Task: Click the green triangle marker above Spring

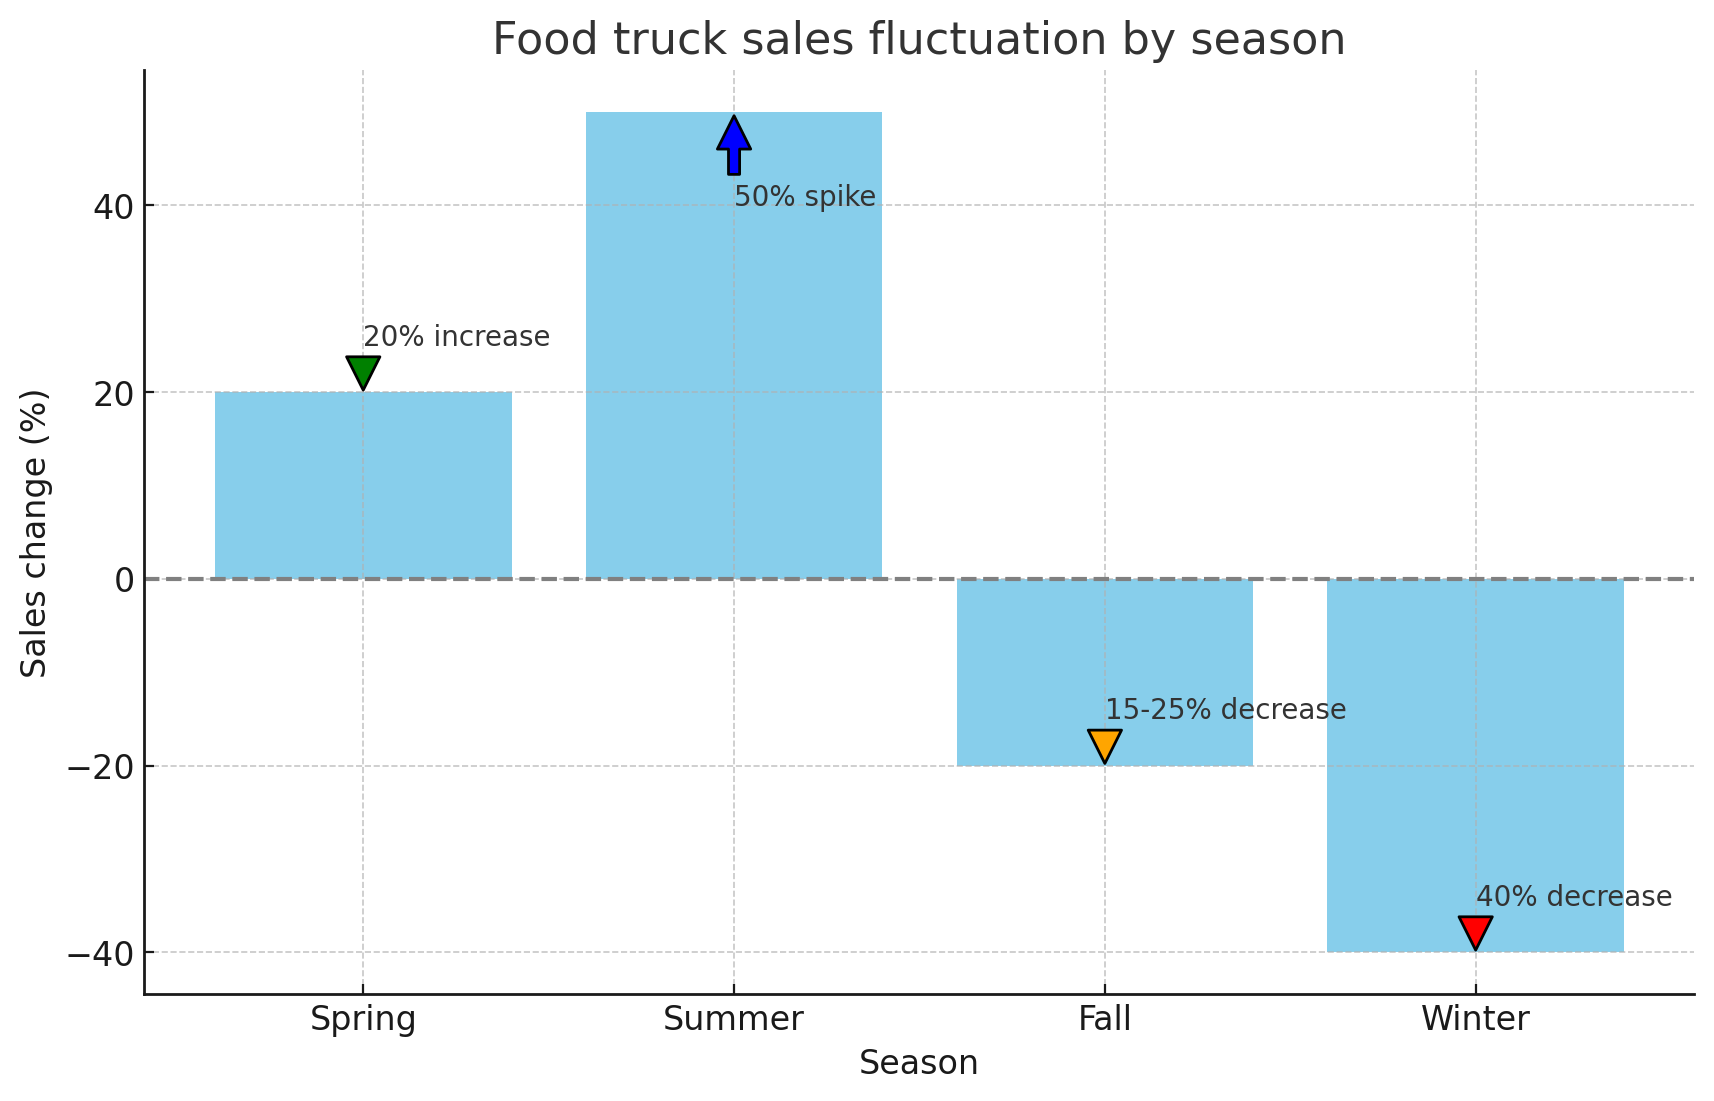Action: (363, 372)
